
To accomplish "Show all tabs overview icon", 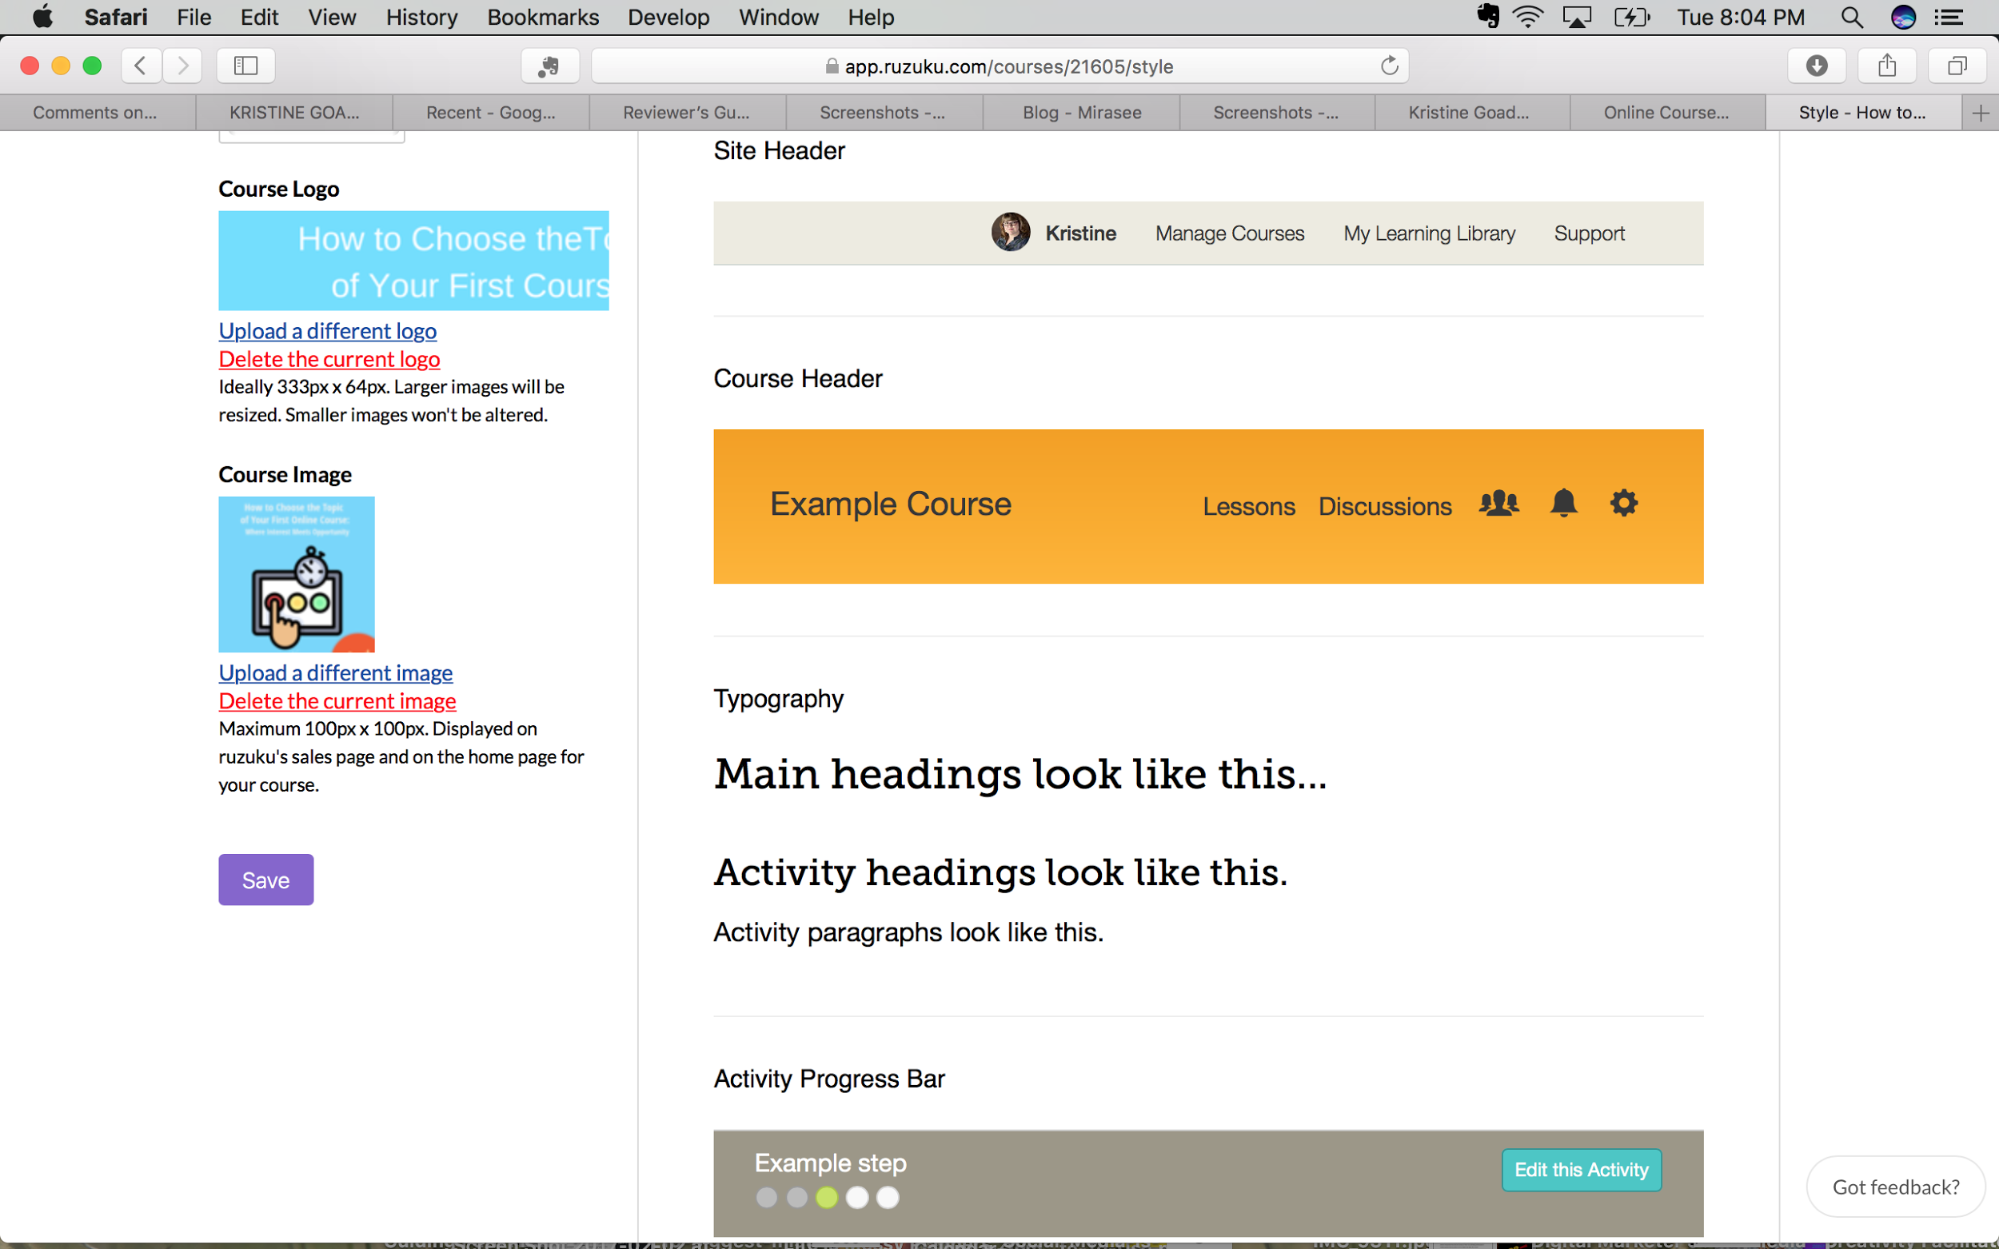I will point(1957,66).
